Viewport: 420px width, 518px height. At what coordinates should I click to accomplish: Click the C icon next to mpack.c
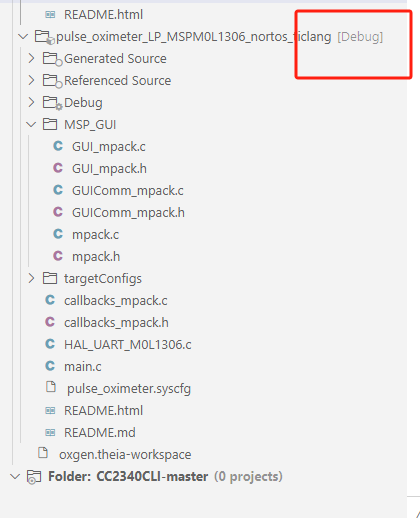coord(58,234)
